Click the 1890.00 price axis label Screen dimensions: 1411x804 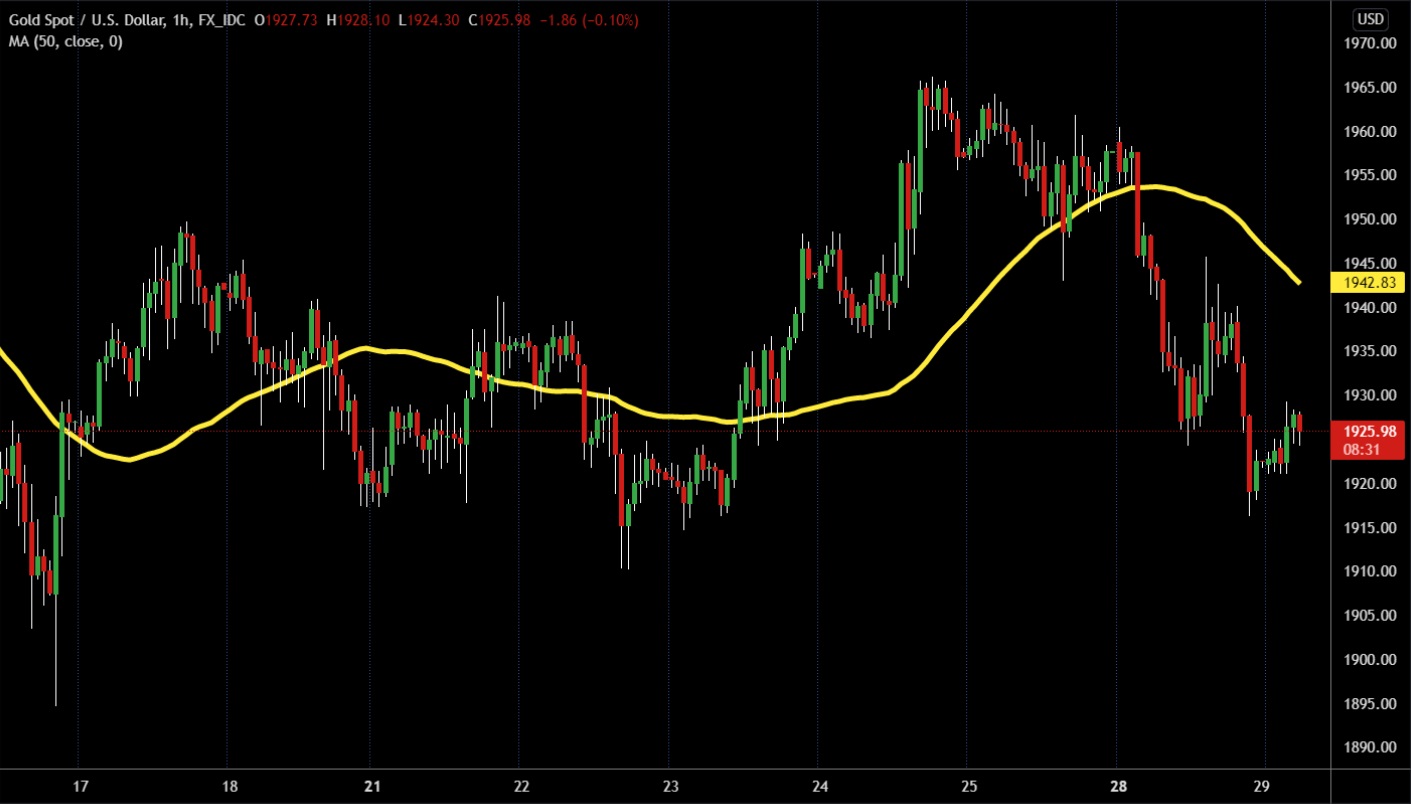1369,747
